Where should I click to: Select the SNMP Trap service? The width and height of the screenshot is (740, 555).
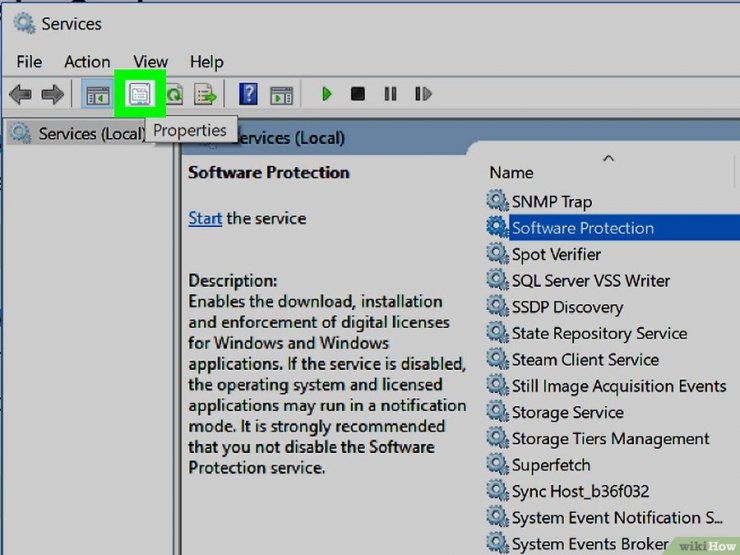552,202
